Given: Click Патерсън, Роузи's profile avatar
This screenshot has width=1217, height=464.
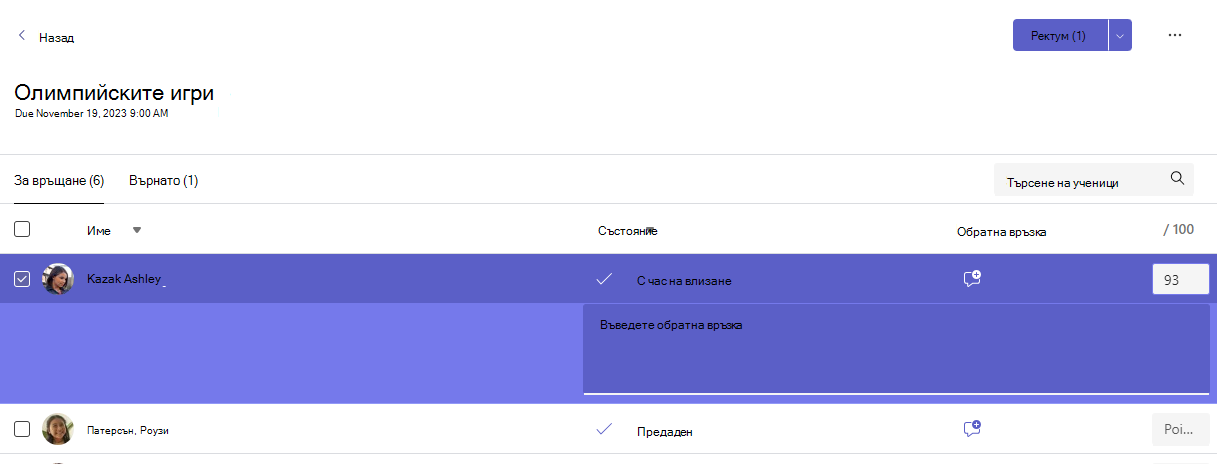Looking at the screenshot, I should coord(58,429).
